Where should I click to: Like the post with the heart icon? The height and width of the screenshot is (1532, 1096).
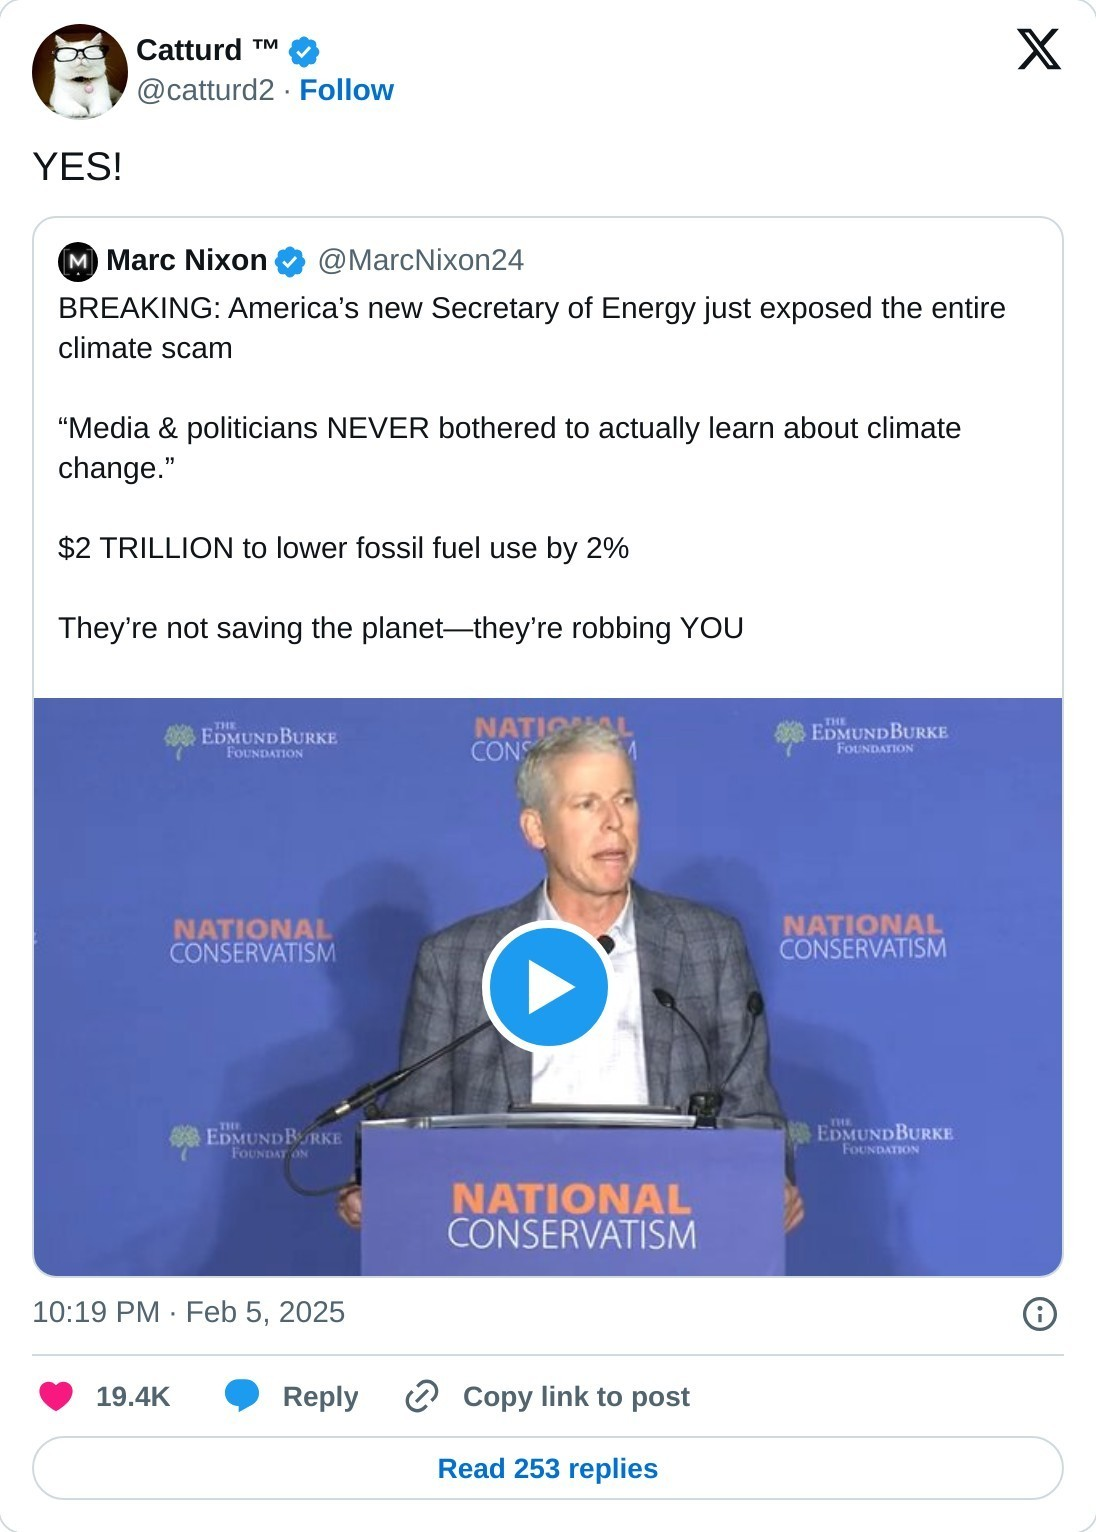56,1396
